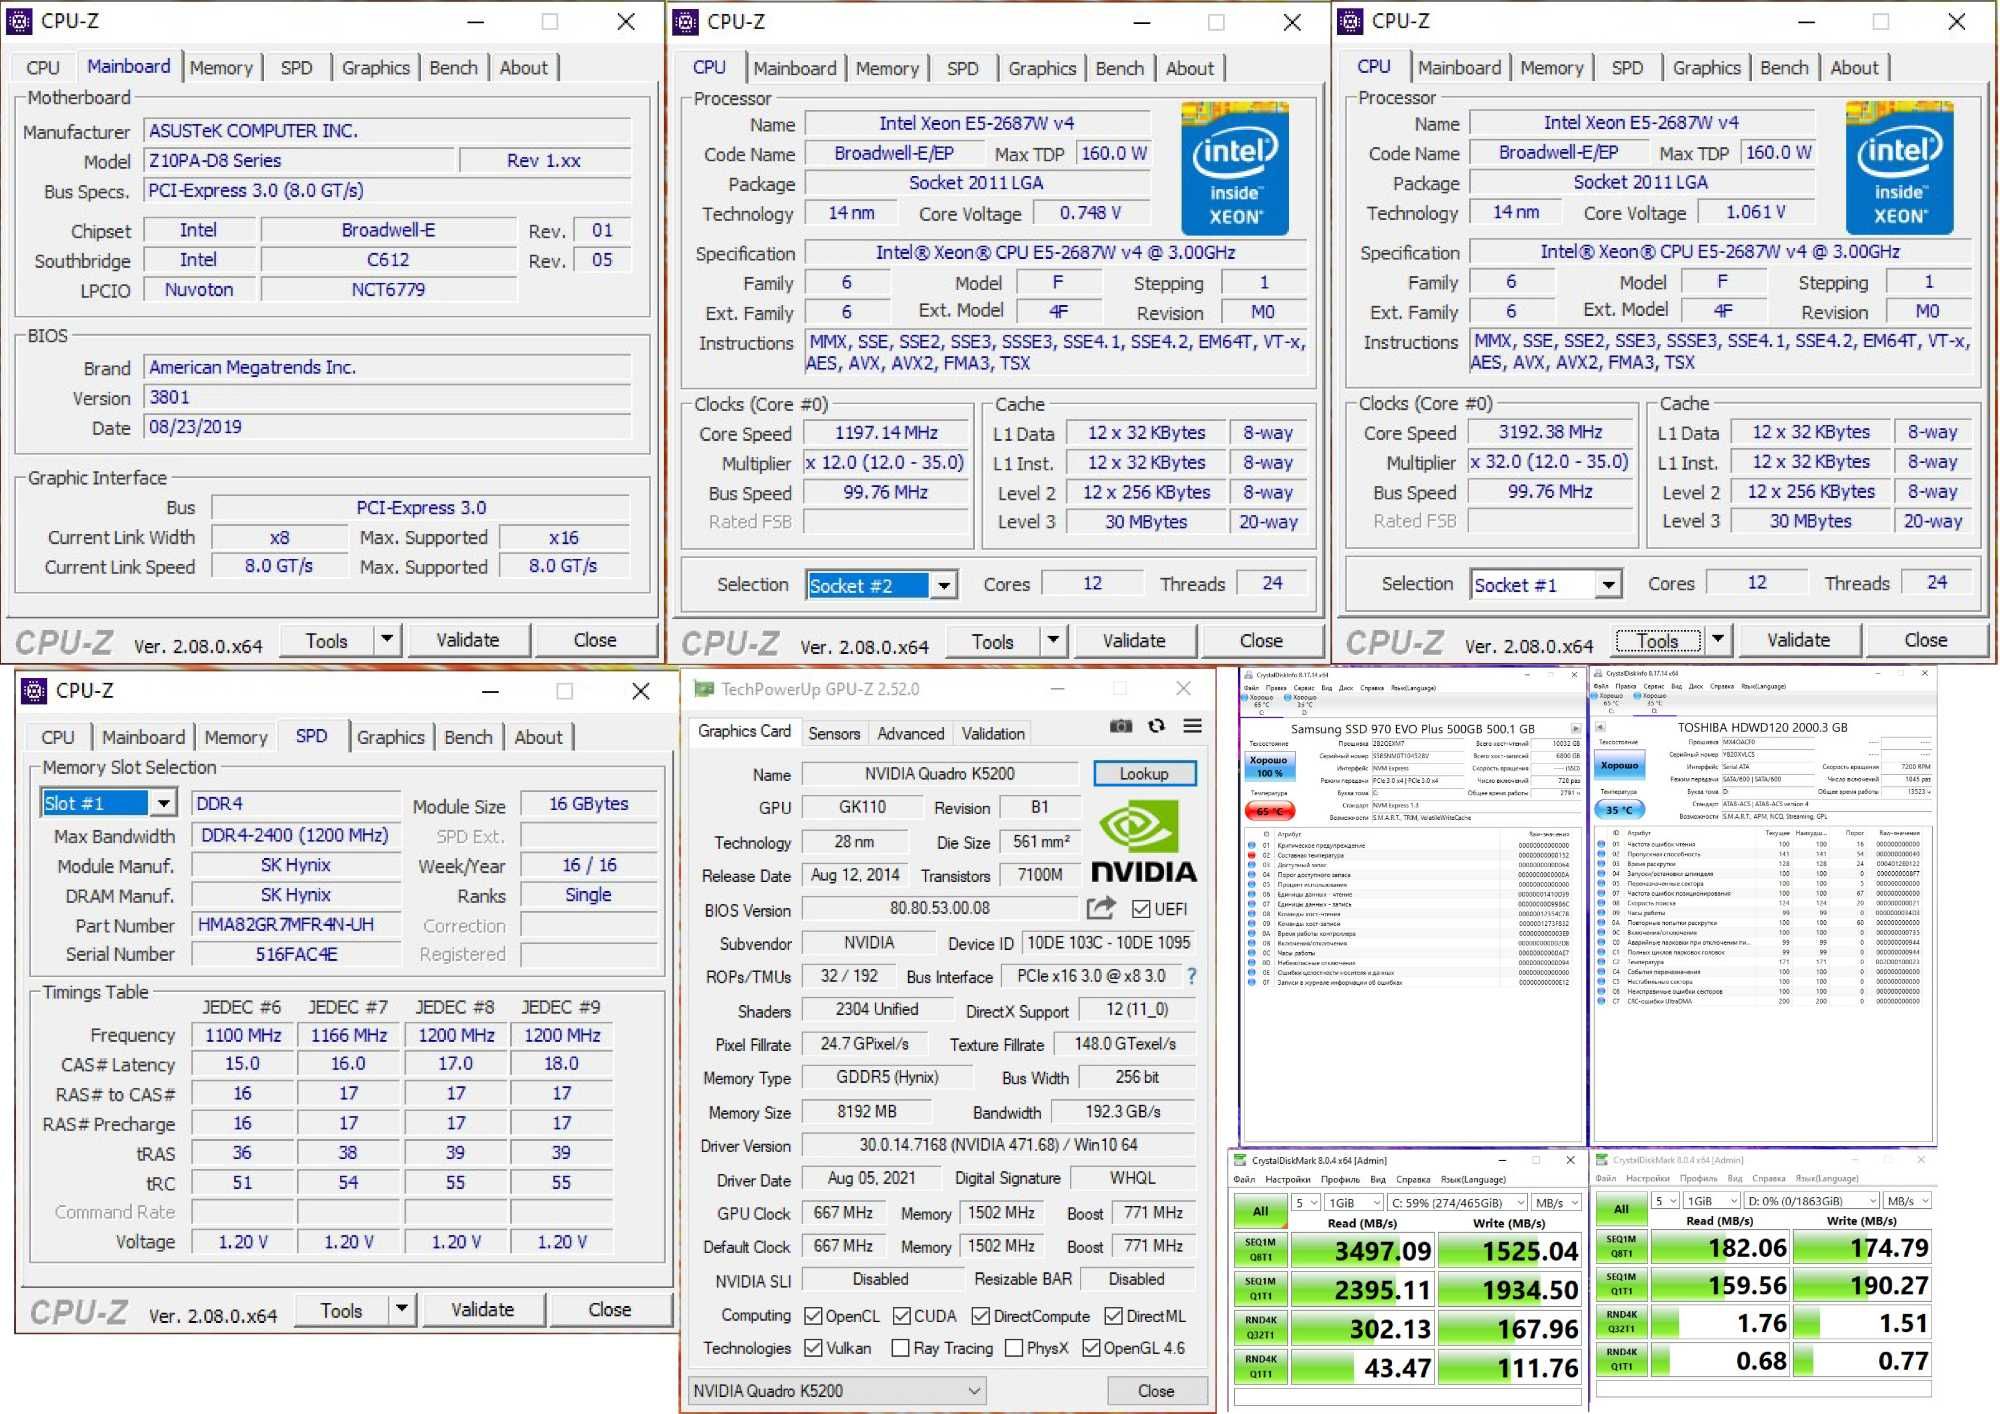Click Validate in Socket #2 CPU-Z window

[1133, 641]
